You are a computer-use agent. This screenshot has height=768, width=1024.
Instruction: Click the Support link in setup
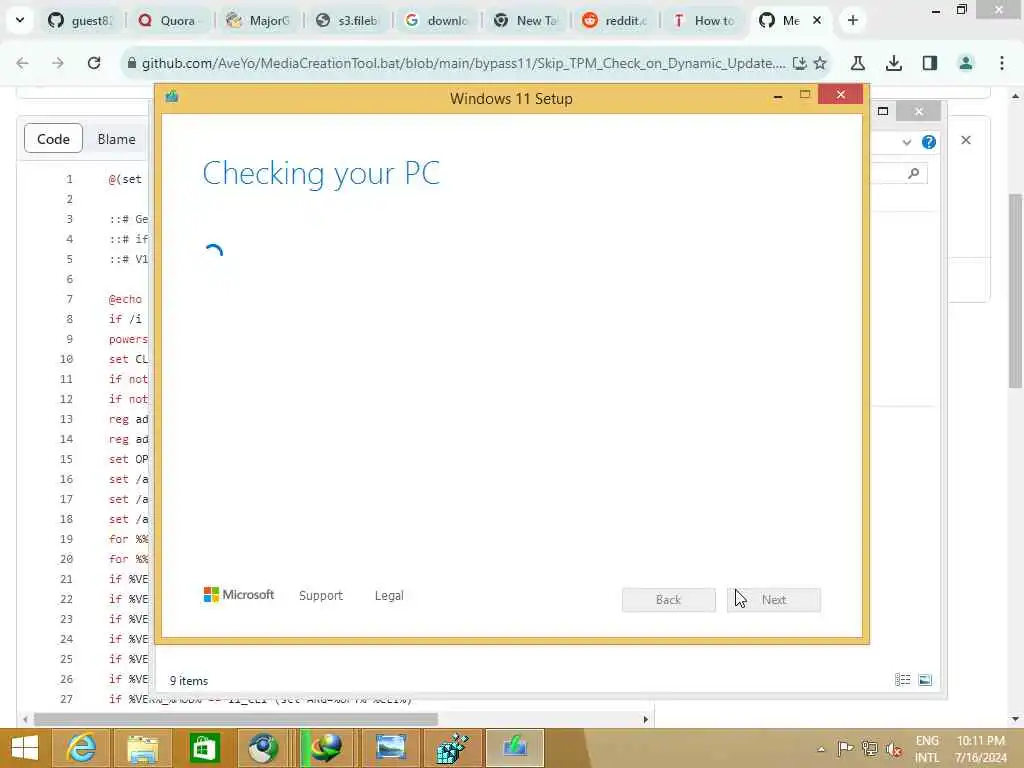(321, 595)
